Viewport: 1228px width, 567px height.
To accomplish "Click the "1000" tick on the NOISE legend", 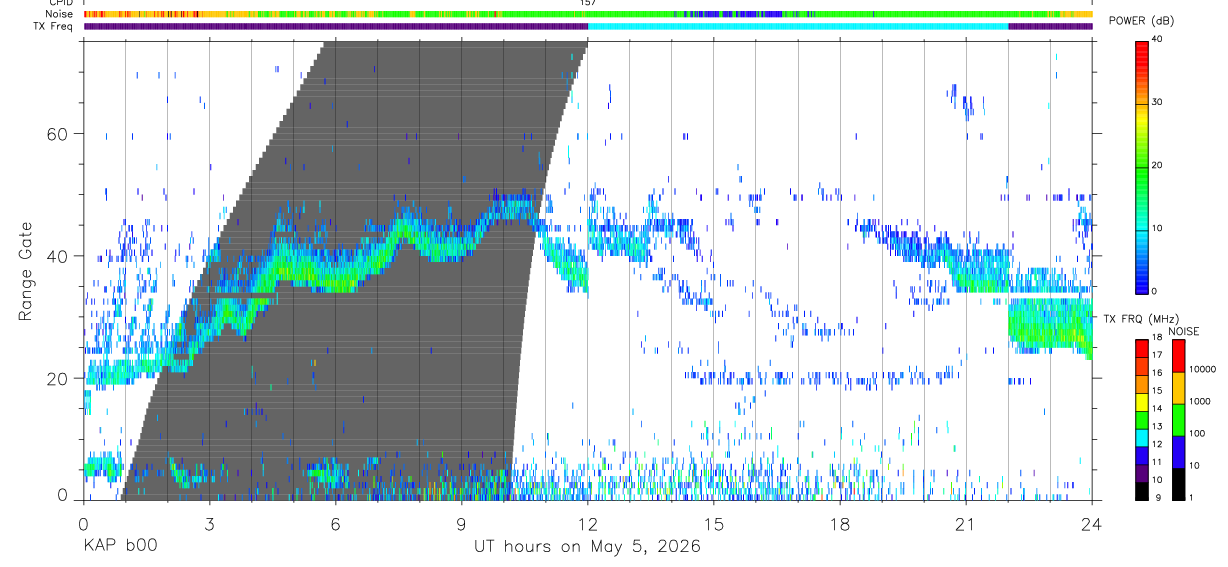I will click(1199, 401).
